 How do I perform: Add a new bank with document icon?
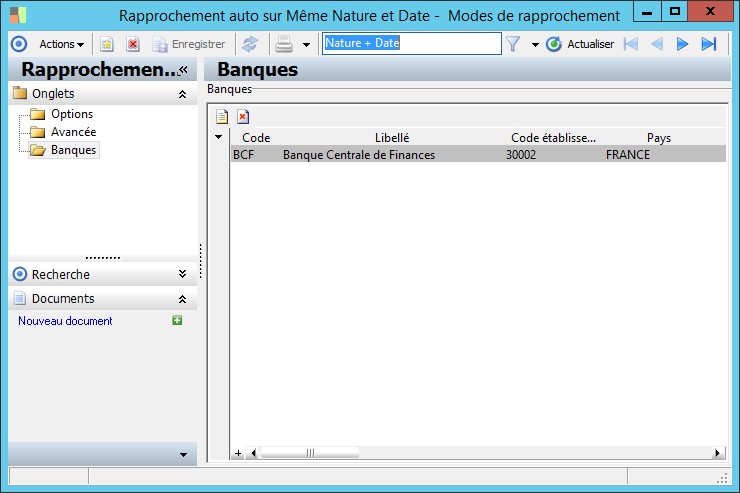click(x=222, y=116)
